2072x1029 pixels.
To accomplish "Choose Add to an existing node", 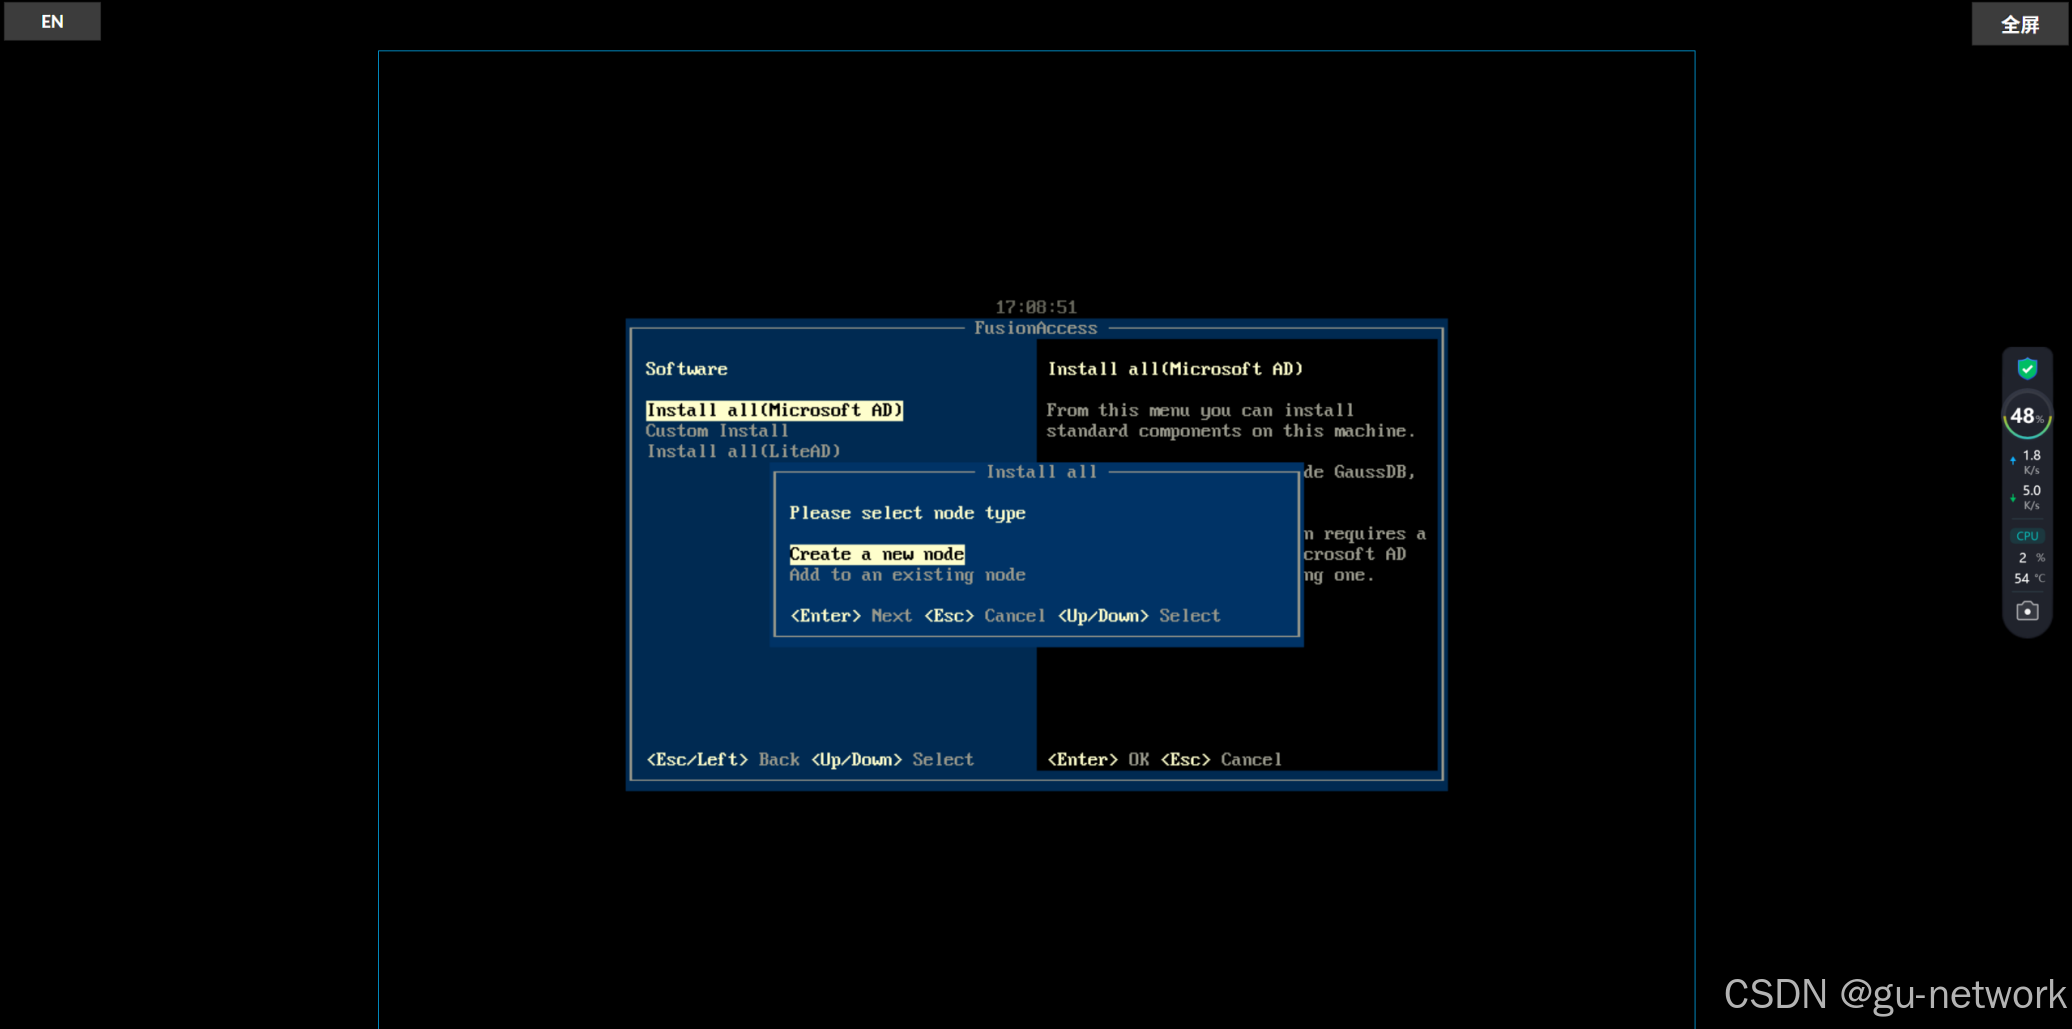I will tap(907, 575).
